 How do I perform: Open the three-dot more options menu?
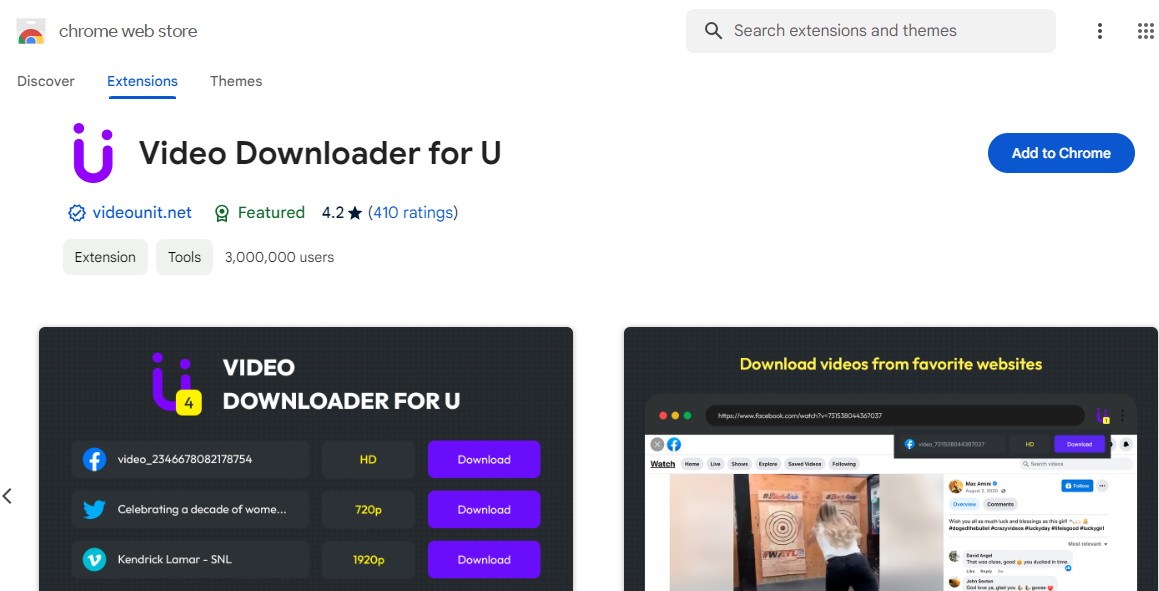1099,31
